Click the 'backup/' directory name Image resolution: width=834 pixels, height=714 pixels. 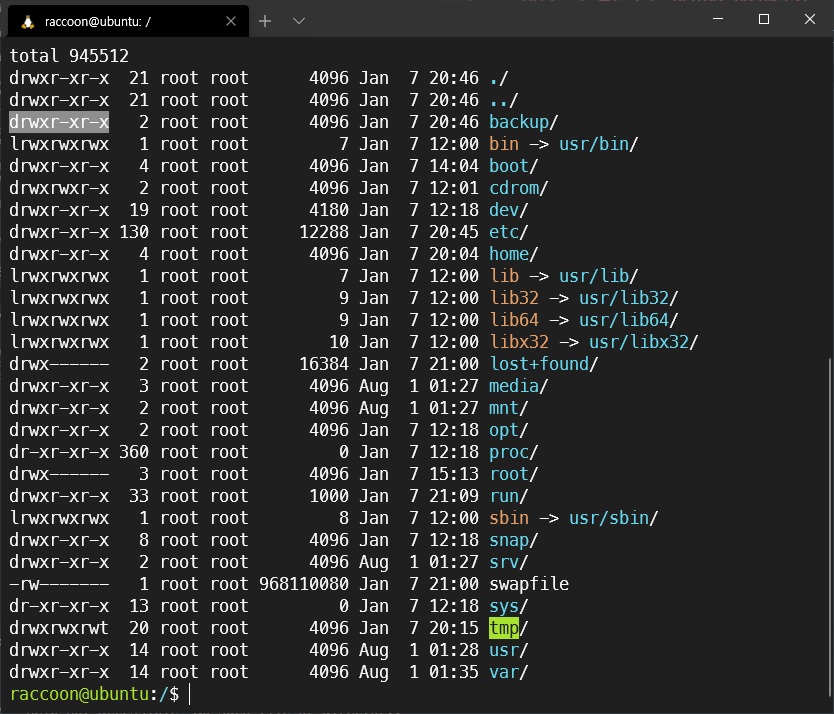tap(523, 122)
